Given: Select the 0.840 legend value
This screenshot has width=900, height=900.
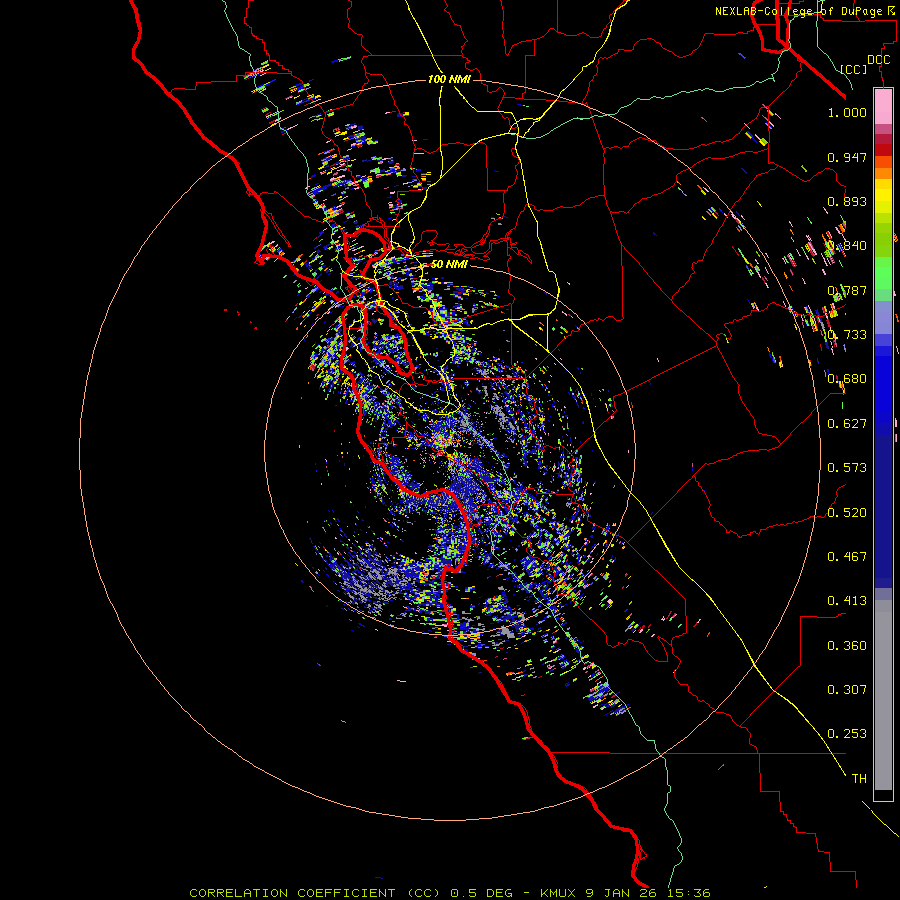Looking at the screenshot, I should click(847, 246).
